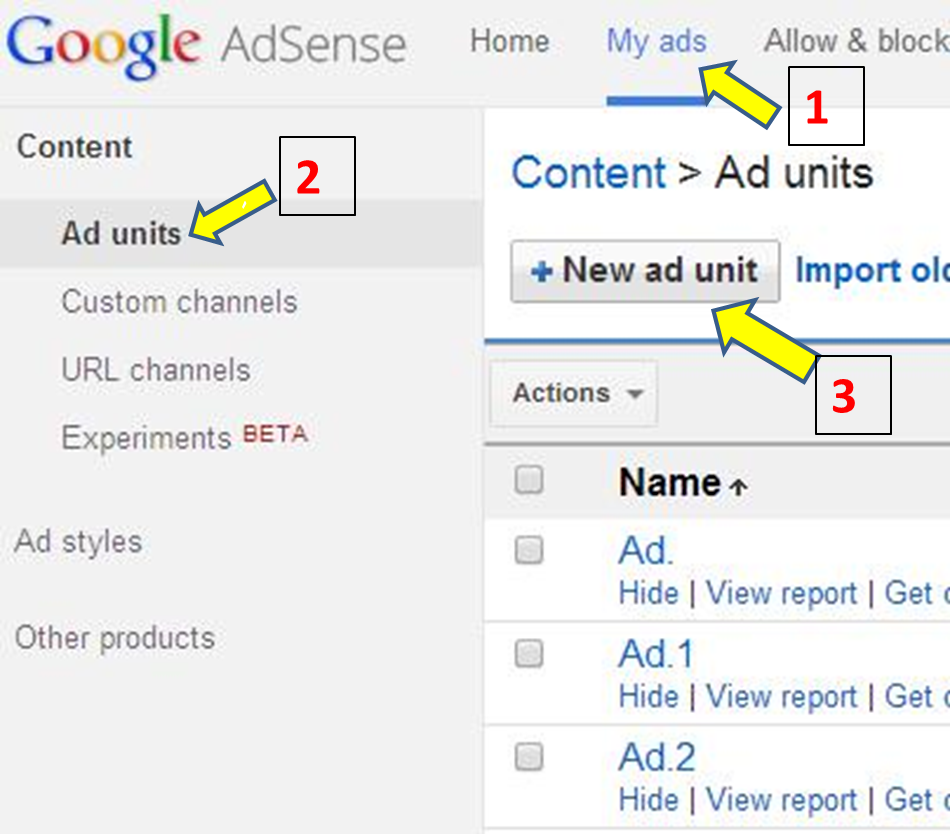Click Content in the breadcrumb trail

pos(589,172)
